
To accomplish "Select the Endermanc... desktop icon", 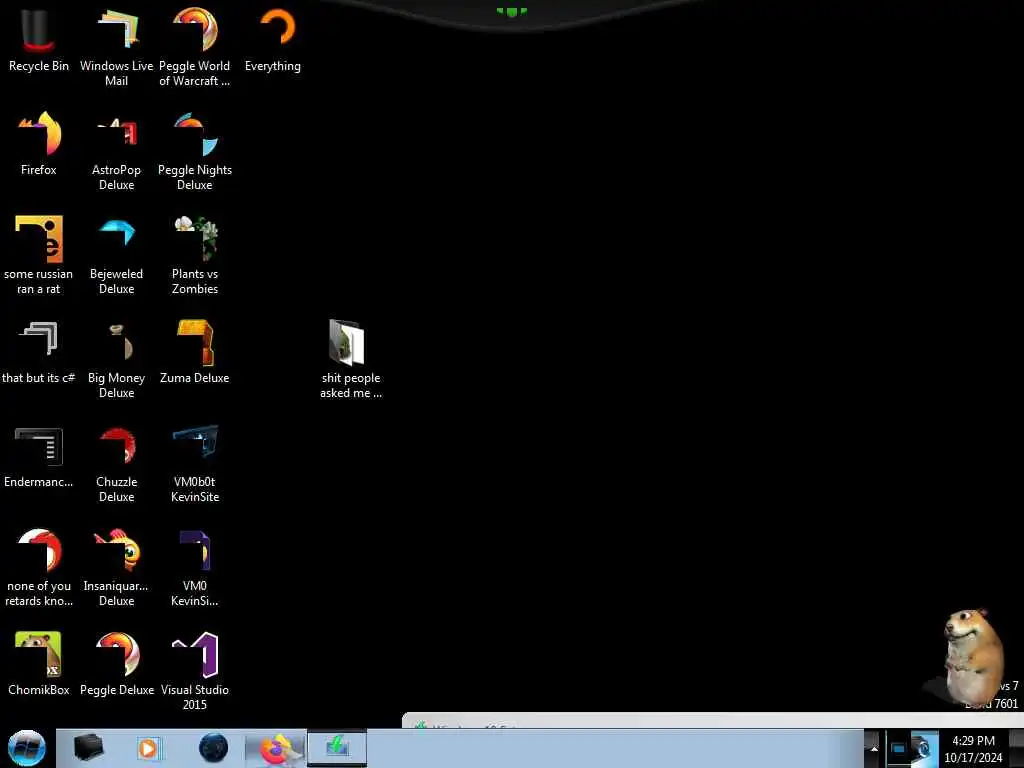I will pos(39,457).
